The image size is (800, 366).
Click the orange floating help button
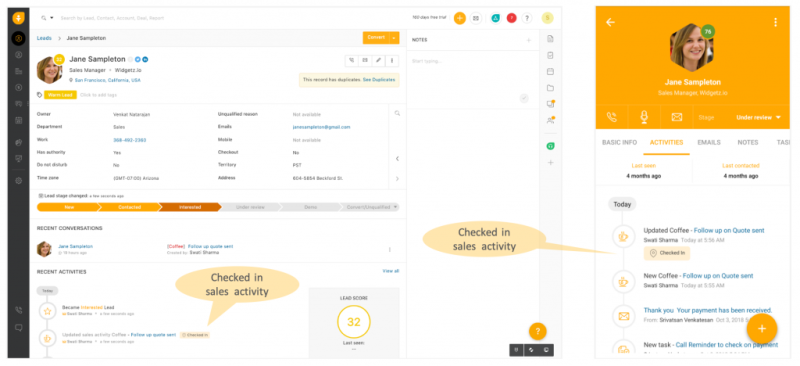pyautogui.click(x=538, y=331)
